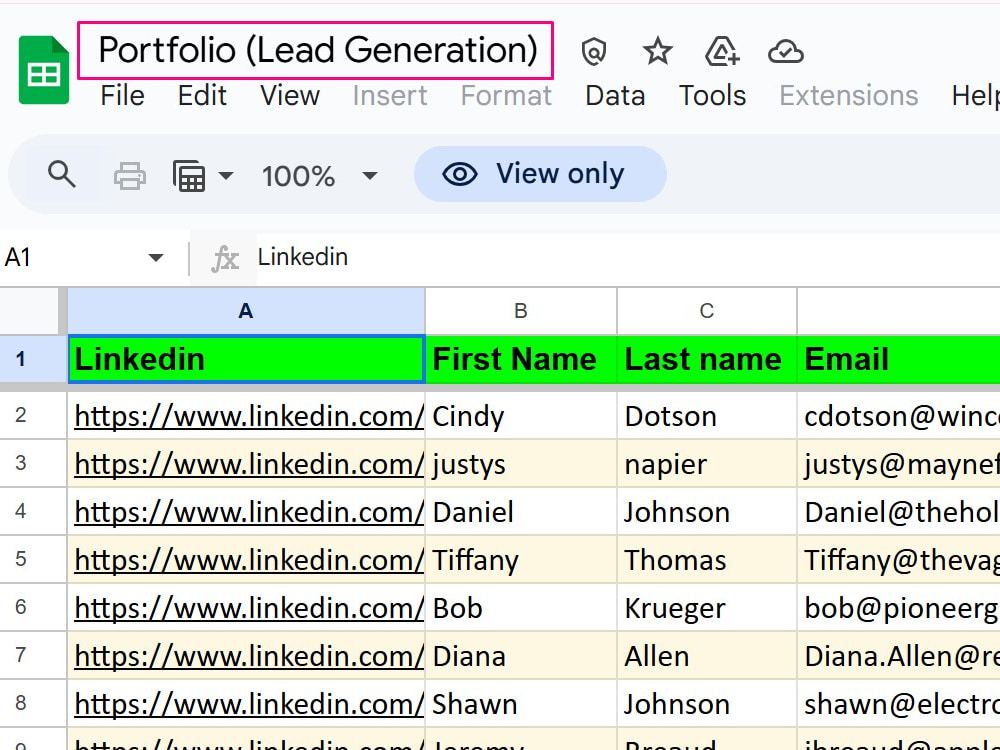Open the Google Sheets home icon
This screenshot has width=1000, height=750.
tap(43, 70)
